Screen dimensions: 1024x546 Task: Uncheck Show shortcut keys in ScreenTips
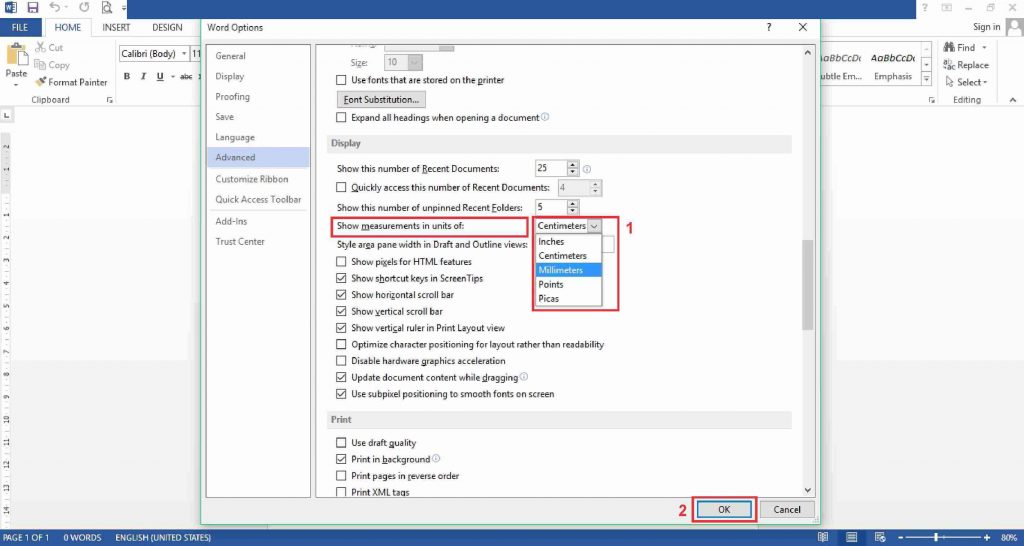tap(341, 278)
